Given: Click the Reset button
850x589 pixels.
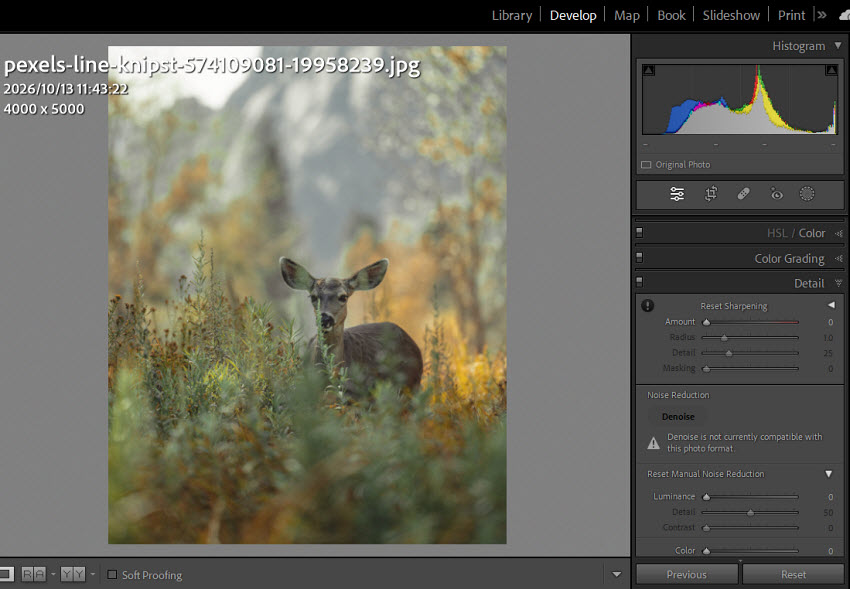Looking at the screenshot, I should (x=793, y=574).
